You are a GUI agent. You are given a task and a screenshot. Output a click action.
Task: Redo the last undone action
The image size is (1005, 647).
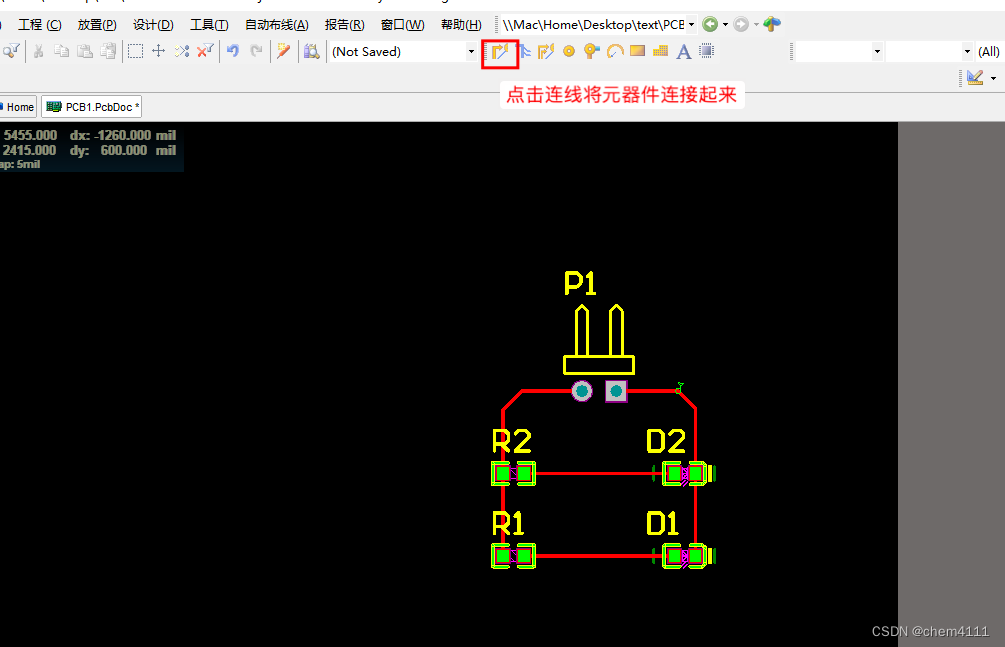pyautogui.click(x=256, y=51)
